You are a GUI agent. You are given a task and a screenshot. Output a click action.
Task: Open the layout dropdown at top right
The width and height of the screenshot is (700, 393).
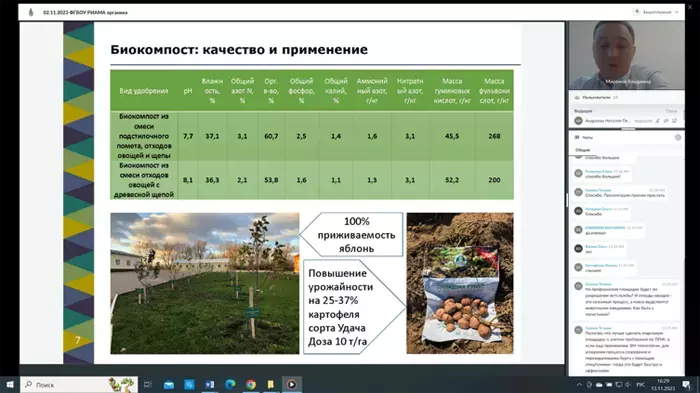point(657,12)
